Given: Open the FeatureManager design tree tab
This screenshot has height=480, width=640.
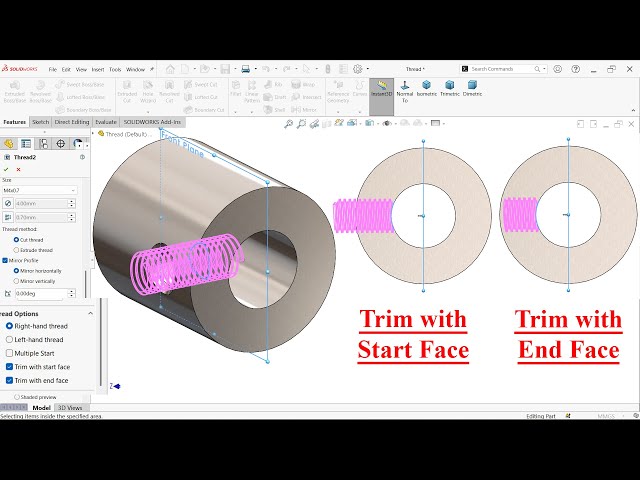Looking at the screenshot, I should (8, 144).
